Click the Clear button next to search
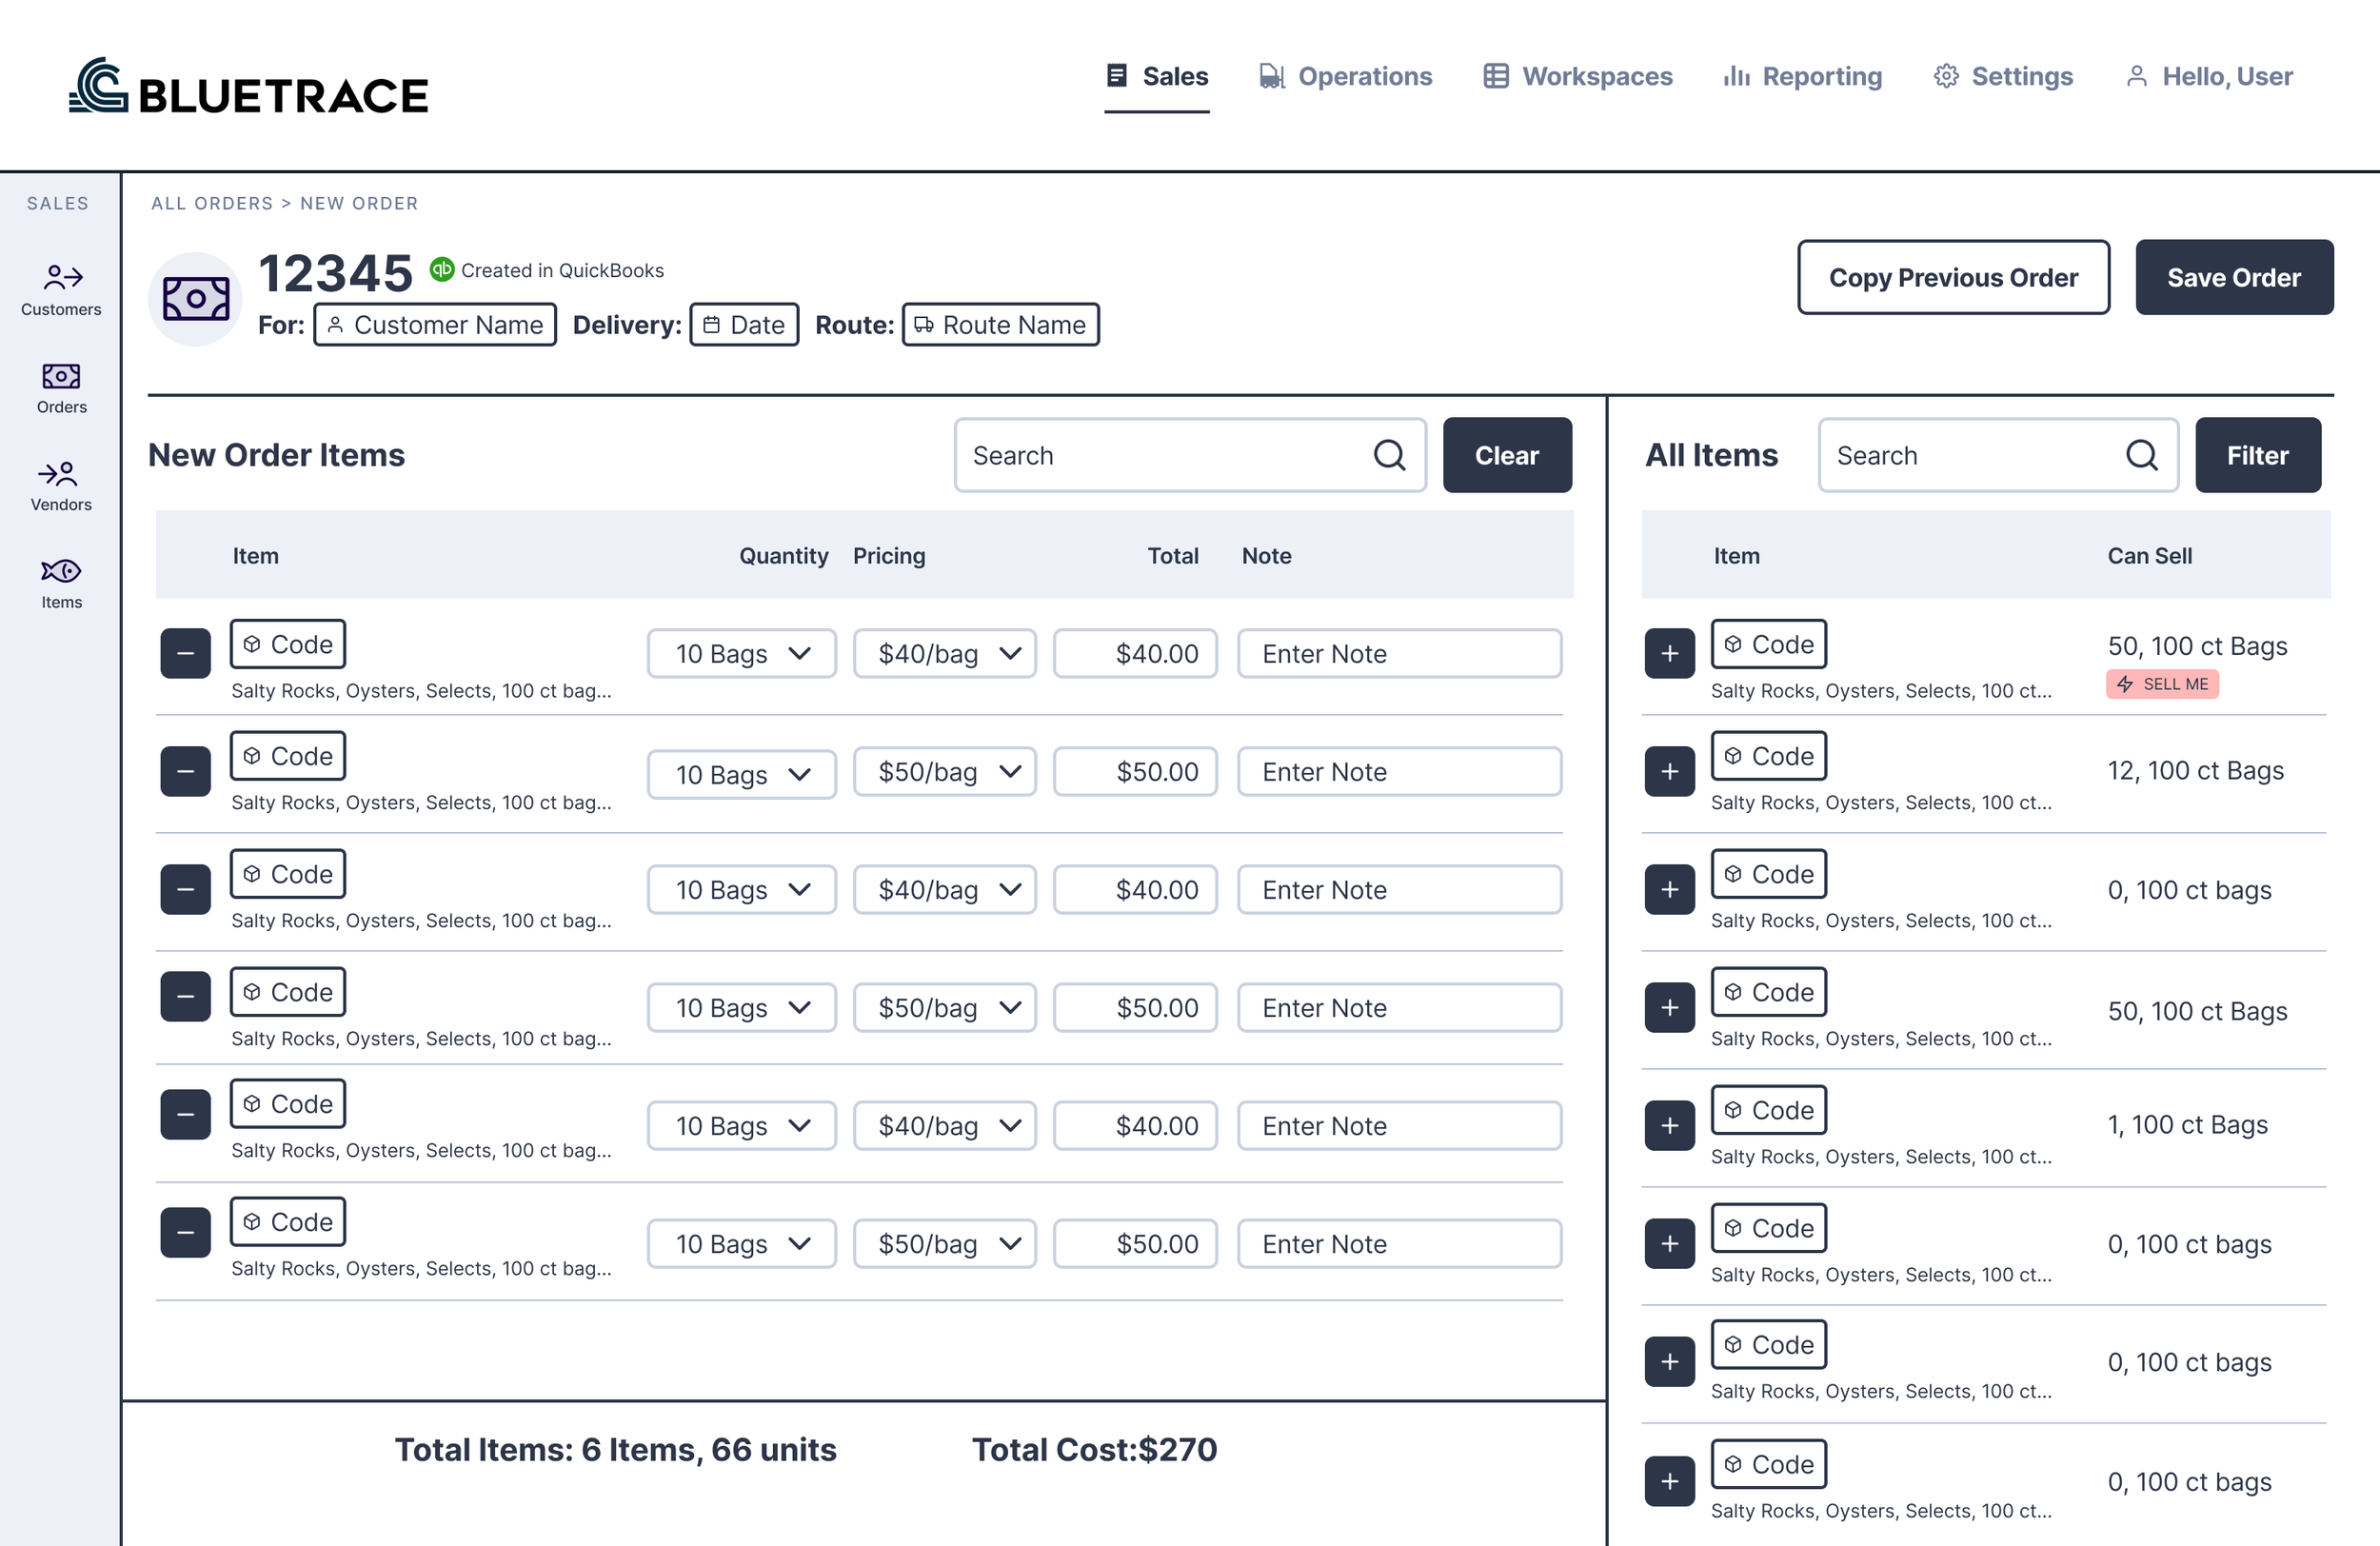This screenshot has height=1546, width=2380. pos(1507,455)
